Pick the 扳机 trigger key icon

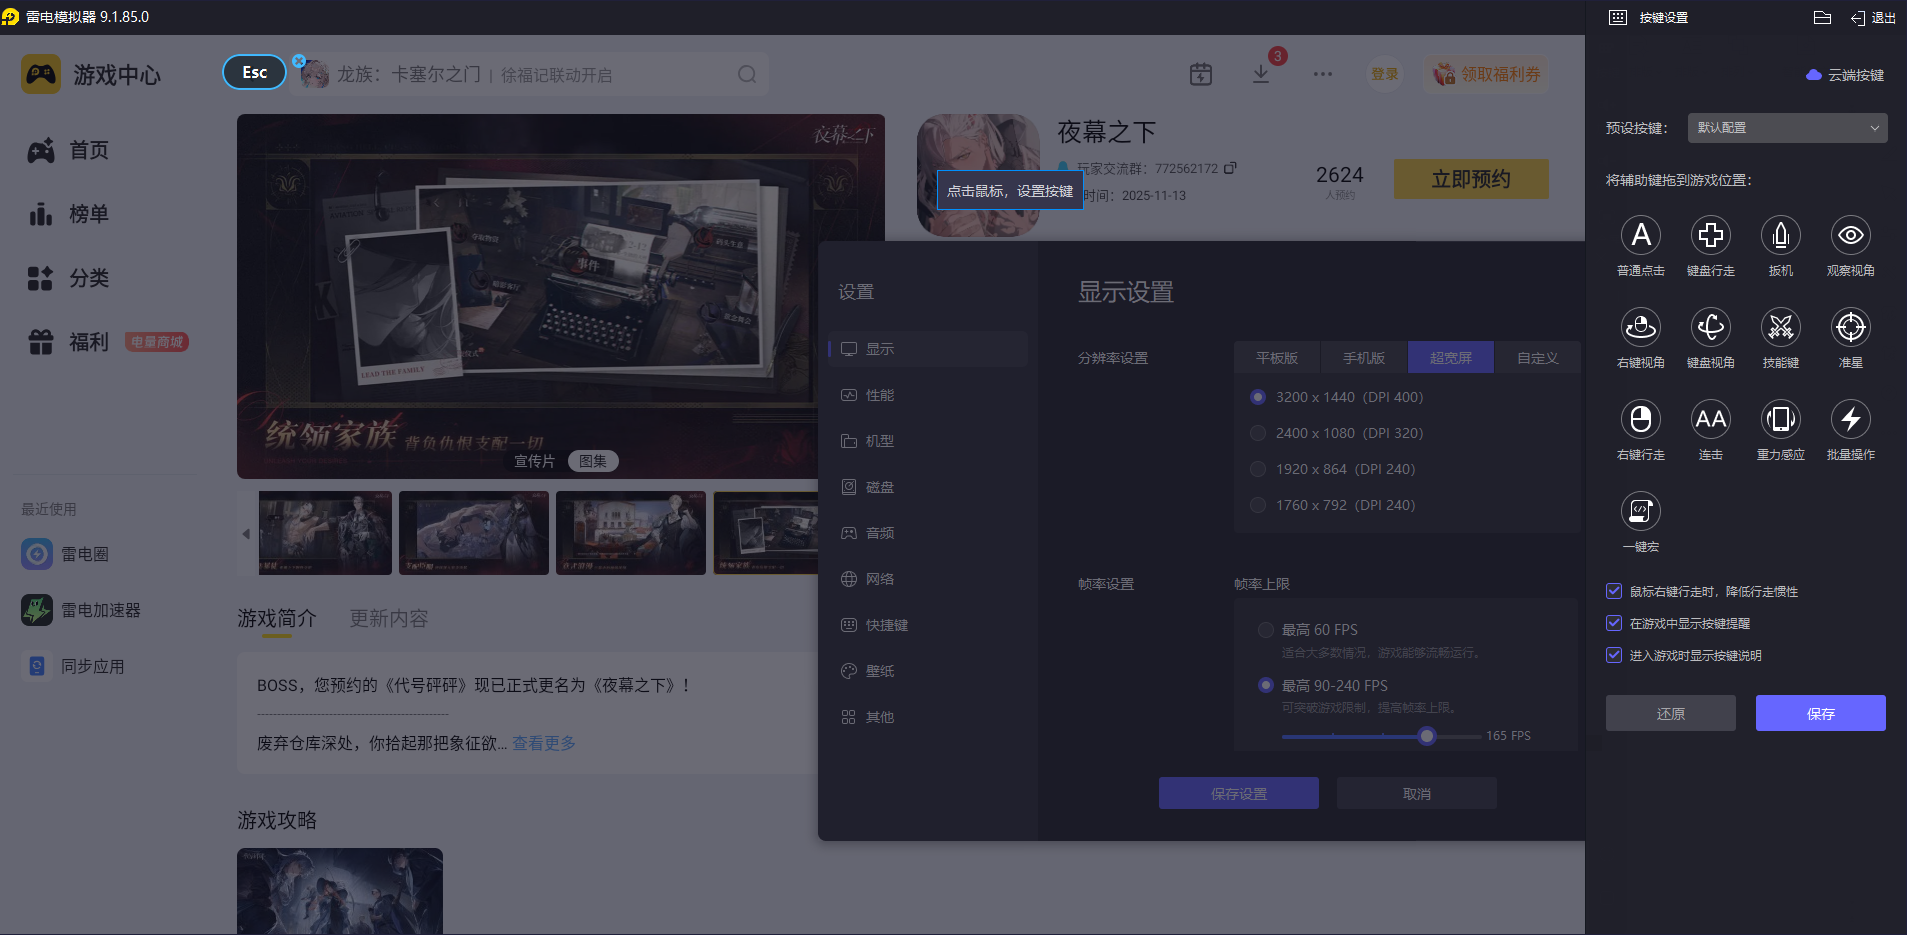coord(1780,236)
